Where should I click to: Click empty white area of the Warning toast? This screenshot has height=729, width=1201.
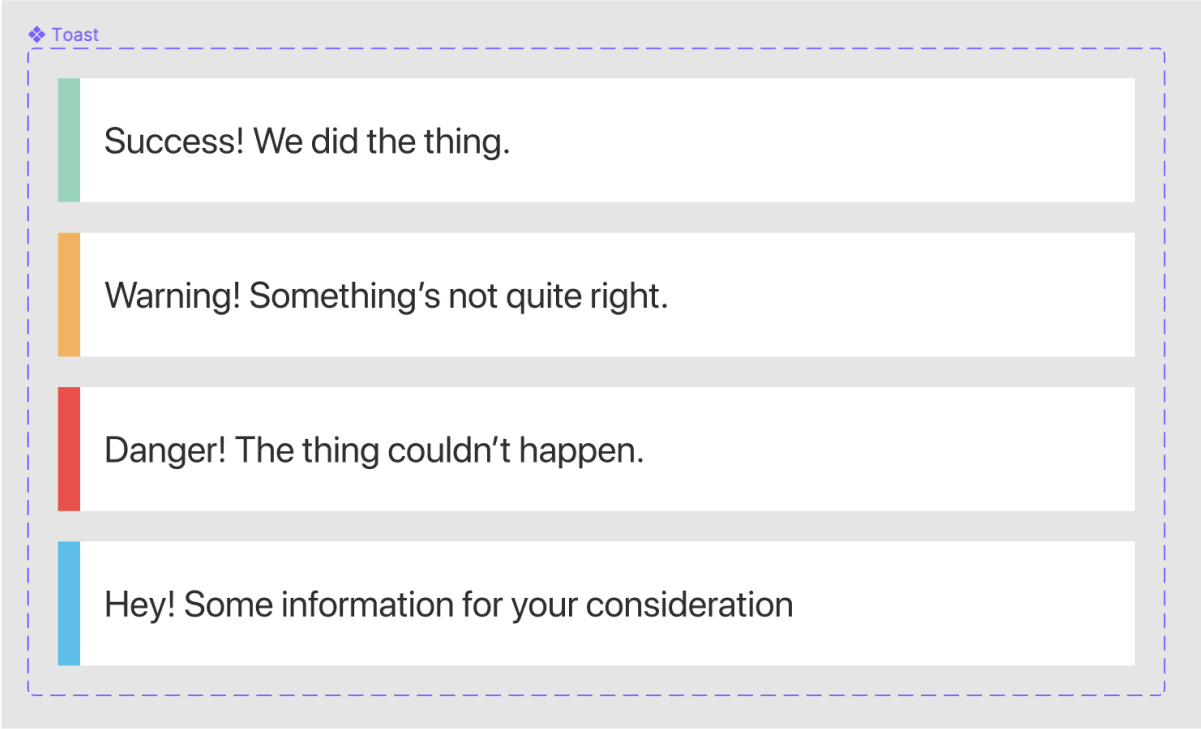click(x=900, y=295)
